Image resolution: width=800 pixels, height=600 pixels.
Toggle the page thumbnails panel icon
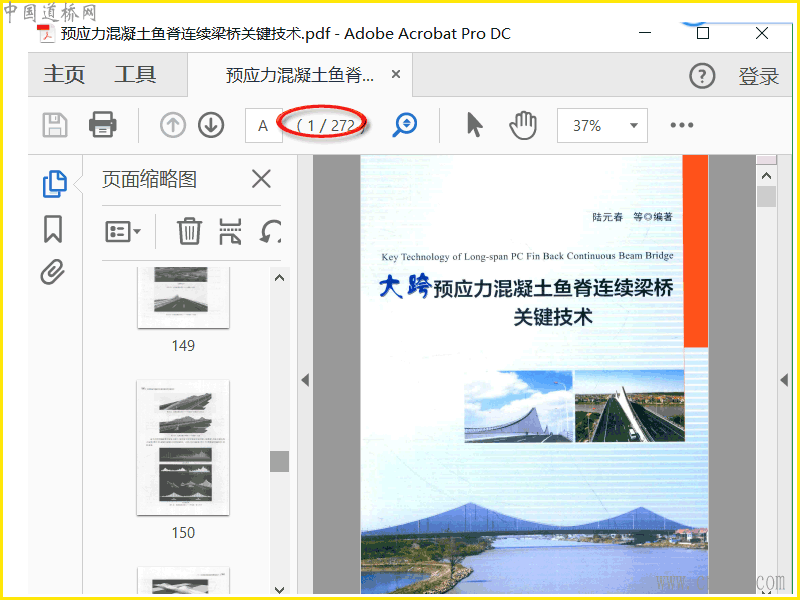point(54,184)
